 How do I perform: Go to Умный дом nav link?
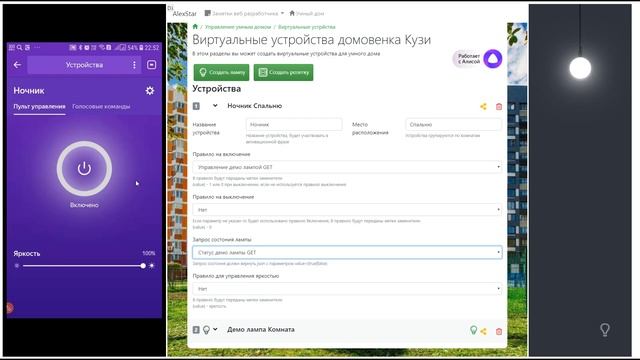tap(307, 13)
